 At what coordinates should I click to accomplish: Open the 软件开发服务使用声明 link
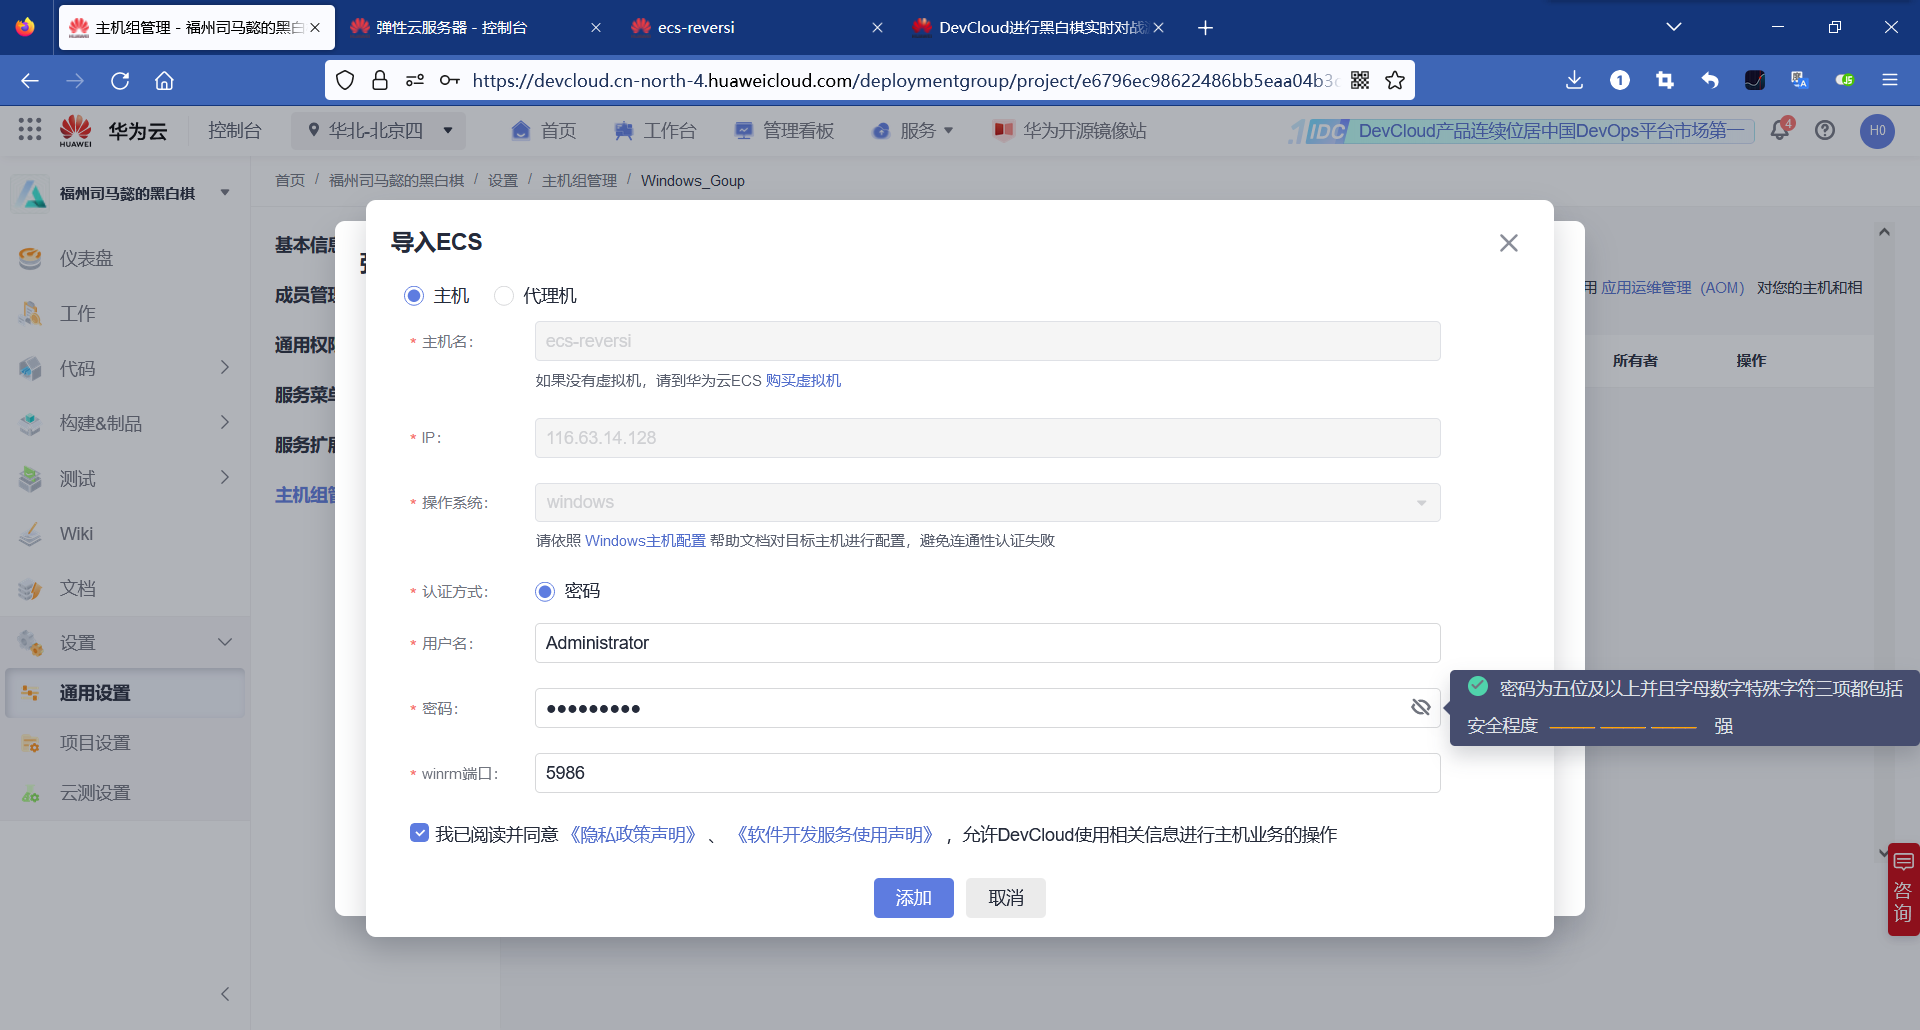pyautogui.click(x=834, y=834)
